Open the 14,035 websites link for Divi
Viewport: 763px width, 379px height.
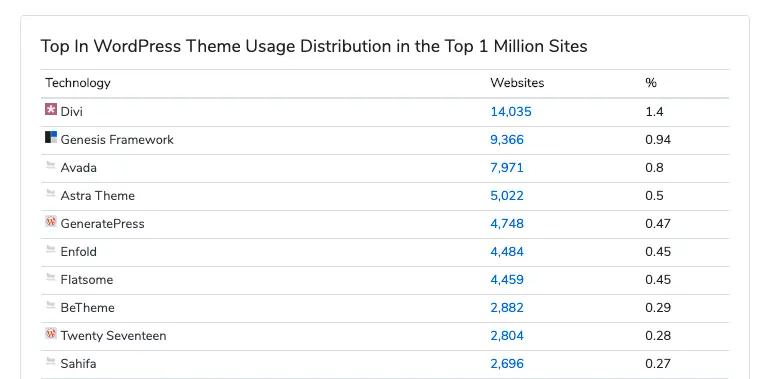(511, 112)
